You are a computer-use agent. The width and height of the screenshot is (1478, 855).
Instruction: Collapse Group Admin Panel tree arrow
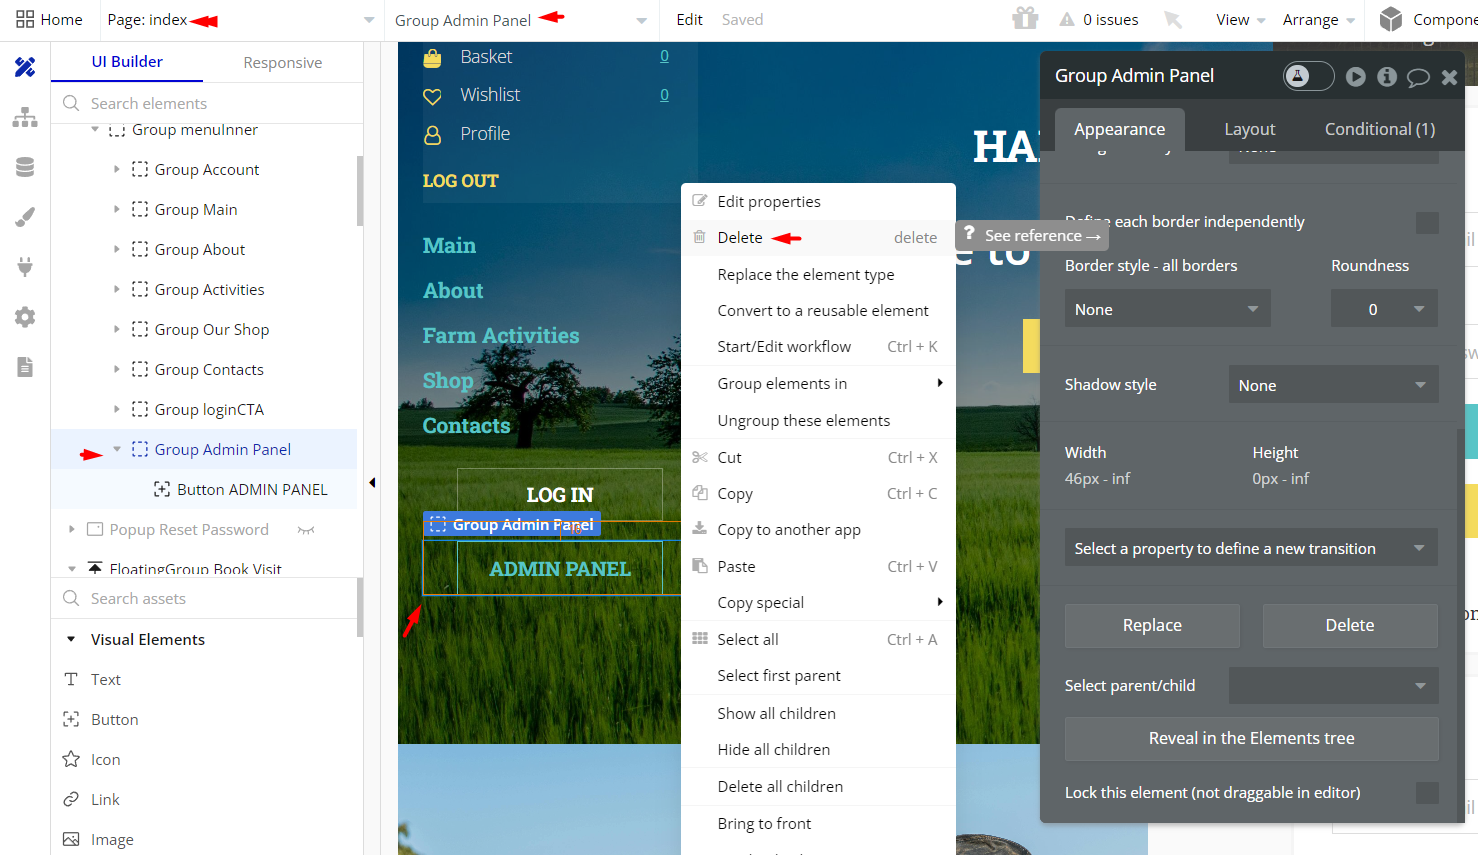point(117,449)
